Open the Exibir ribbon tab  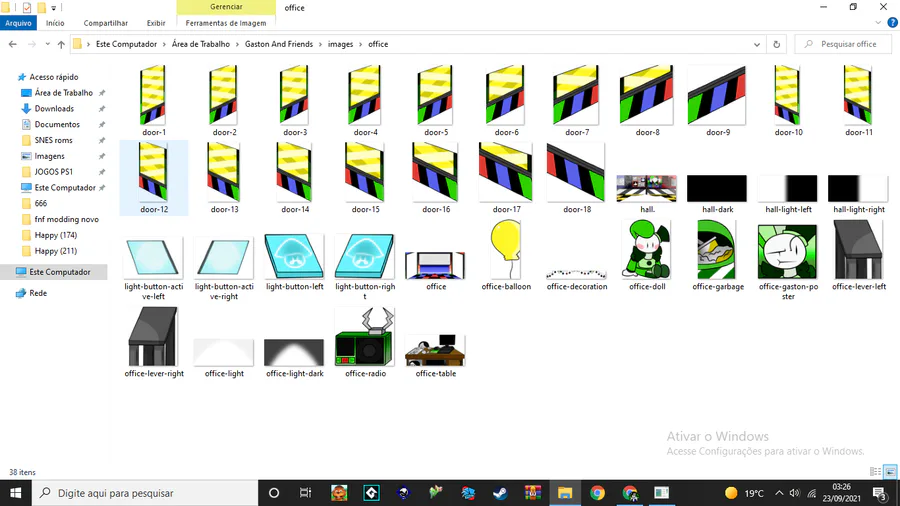pyautogui.click(x=156, y=23)
